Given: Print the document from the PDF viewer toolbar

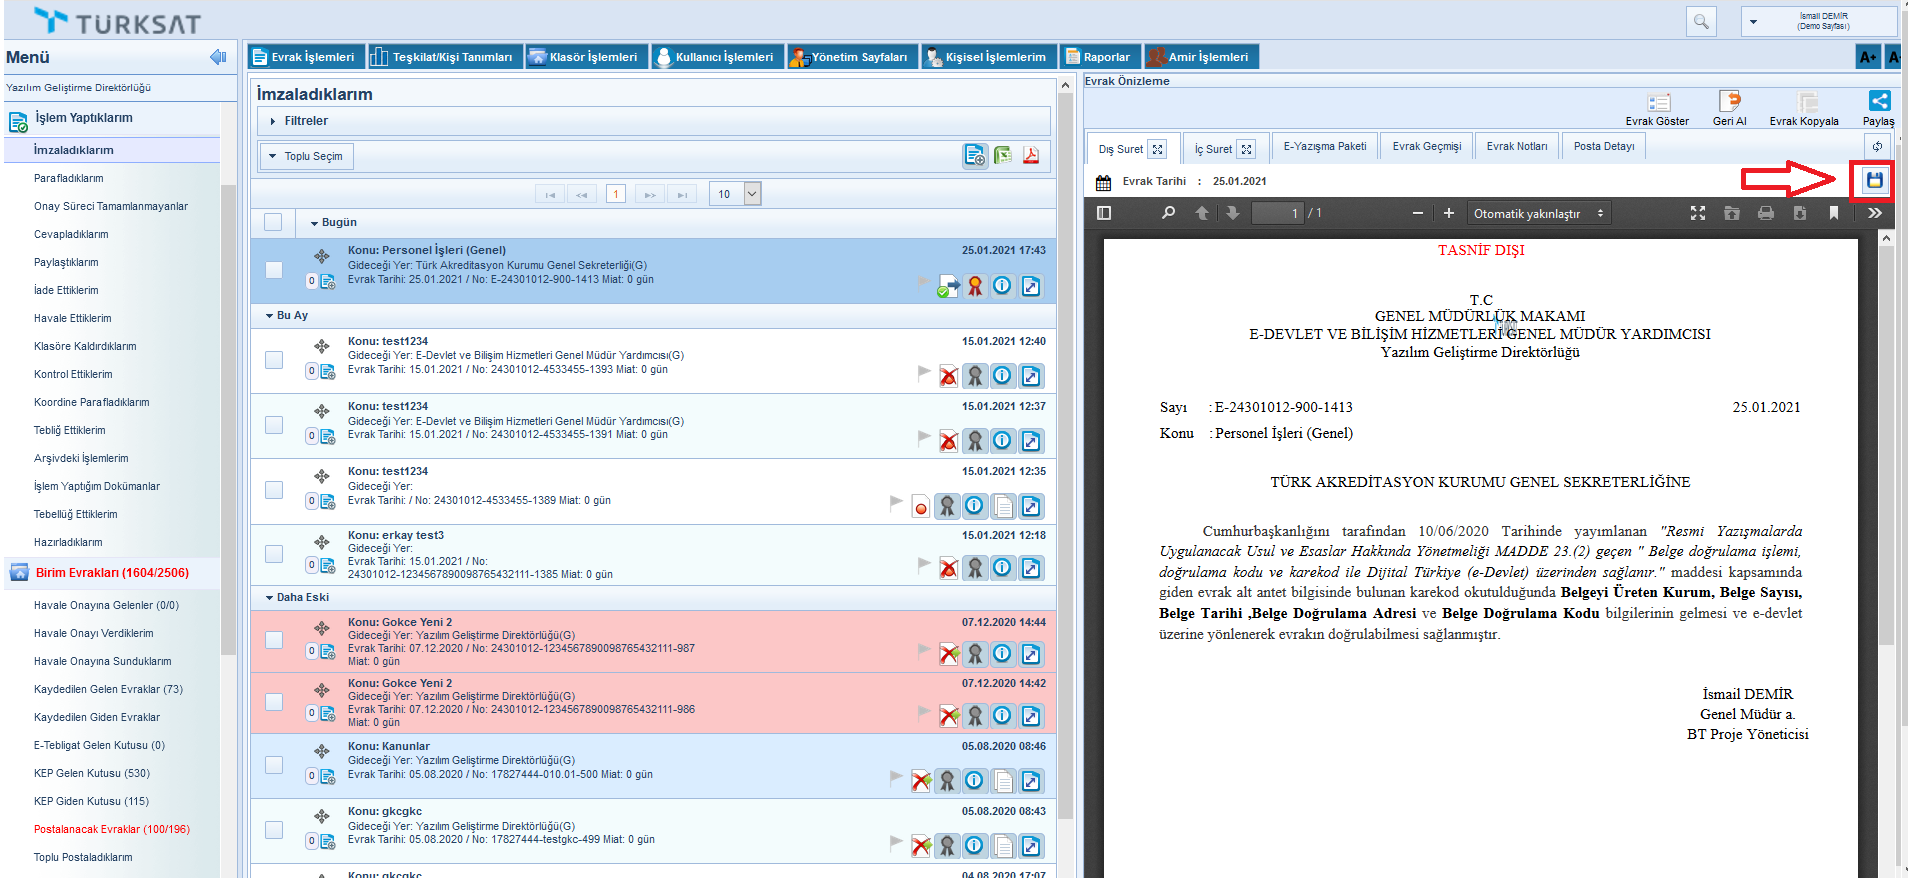Looking at the screenshot, I should pos(1766,213).
